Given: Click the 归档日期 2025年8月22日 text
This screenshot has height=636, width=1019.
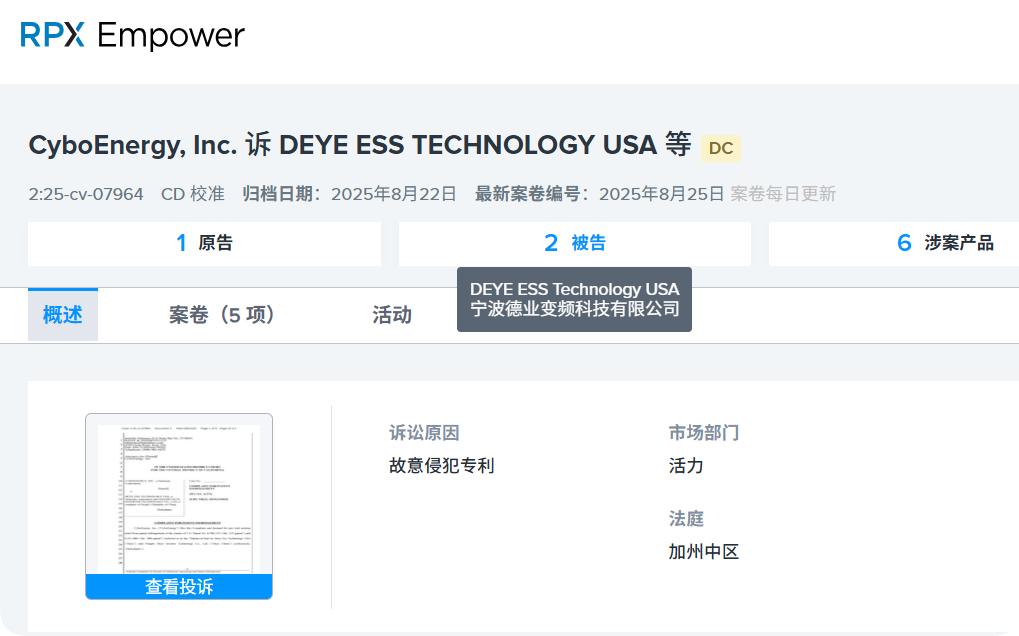Looking at the screenshot, I should click(x=350, y=194).
